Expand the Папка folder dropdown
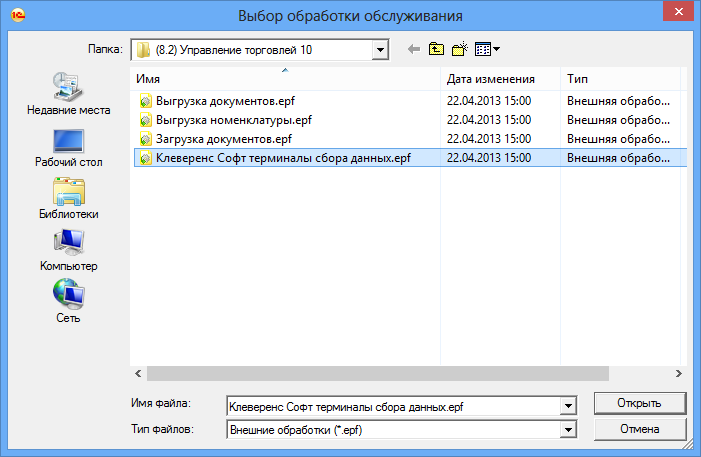Viewport: 701px width, 457px height. [380, 50]
